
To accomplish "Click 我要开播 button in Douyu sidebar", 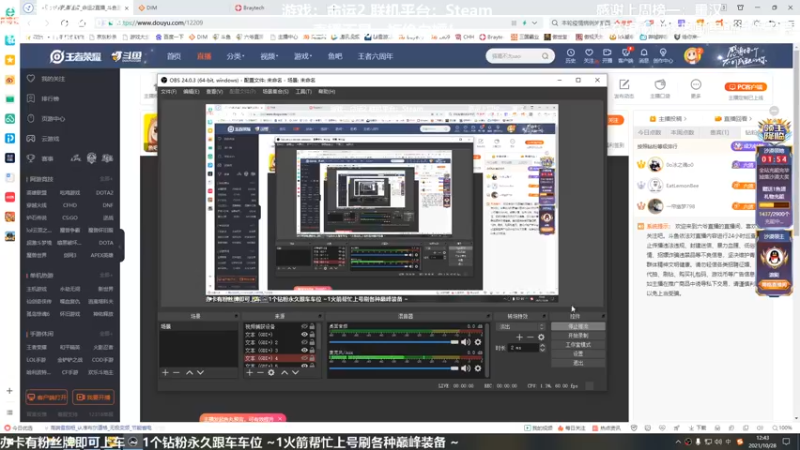I will (93, 397).
